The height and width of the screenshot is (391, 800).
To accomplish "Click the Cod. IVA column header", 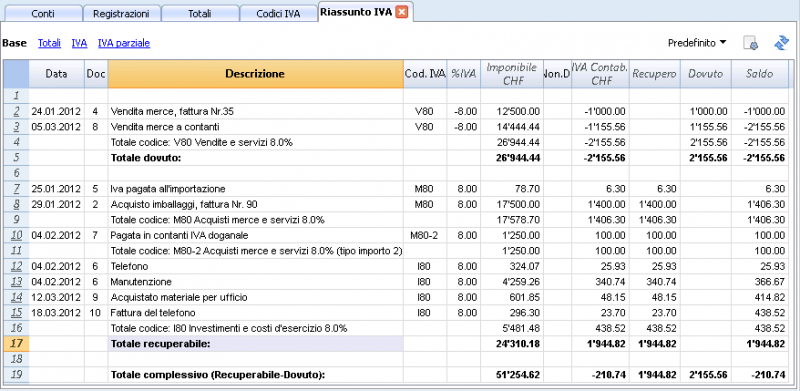I will [425, 74].
